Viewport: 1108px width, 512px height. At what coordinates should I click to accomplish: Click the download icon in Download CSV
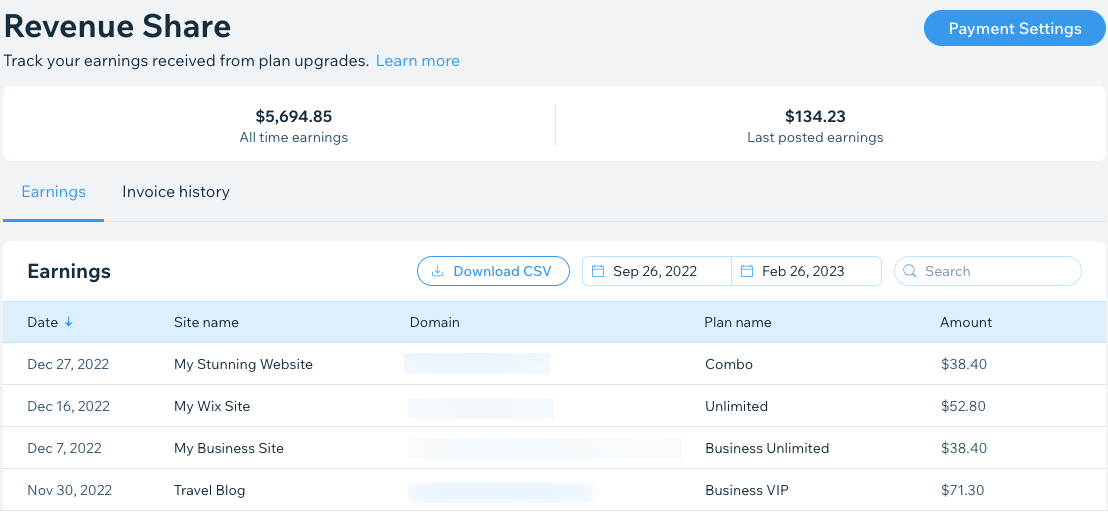pos(437,271)
